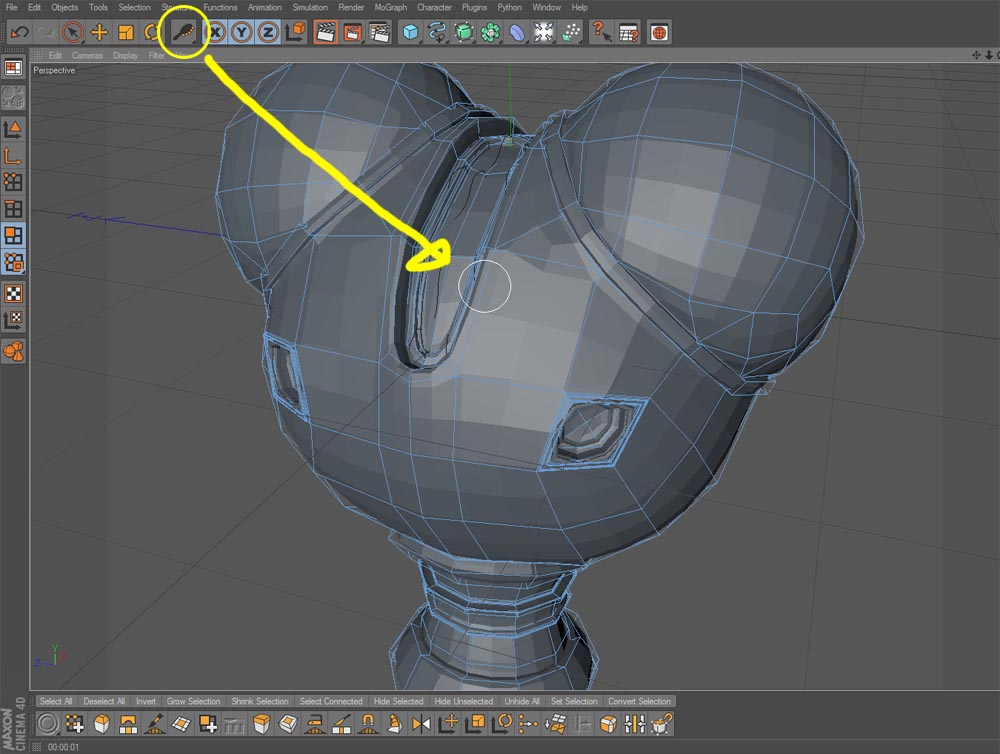1000x754 pixels.
Task: Click the layout icon at top of left palette
Action: tap(13, 68)
